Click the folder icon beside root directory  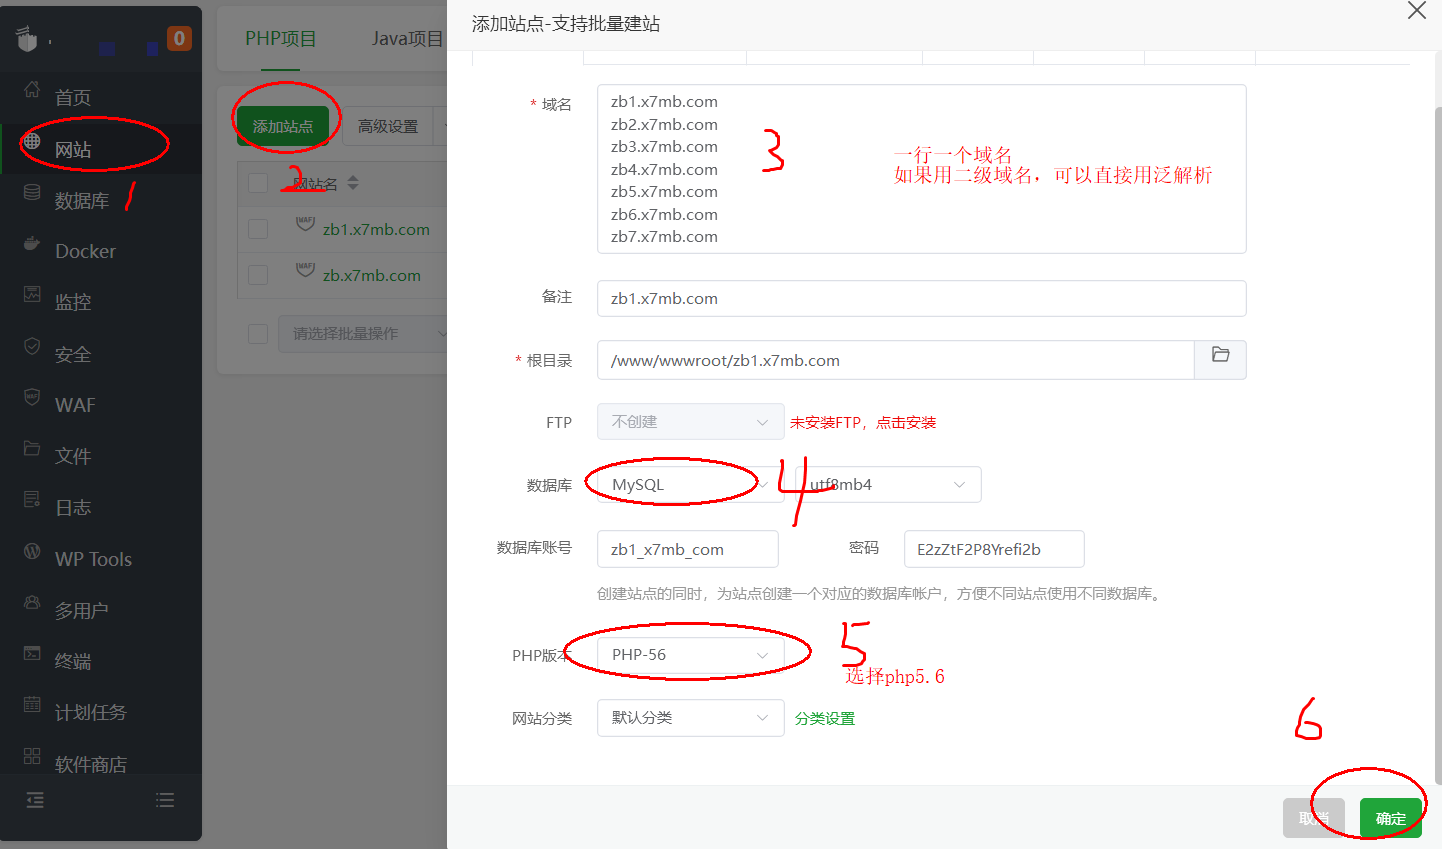point(1220,355)
